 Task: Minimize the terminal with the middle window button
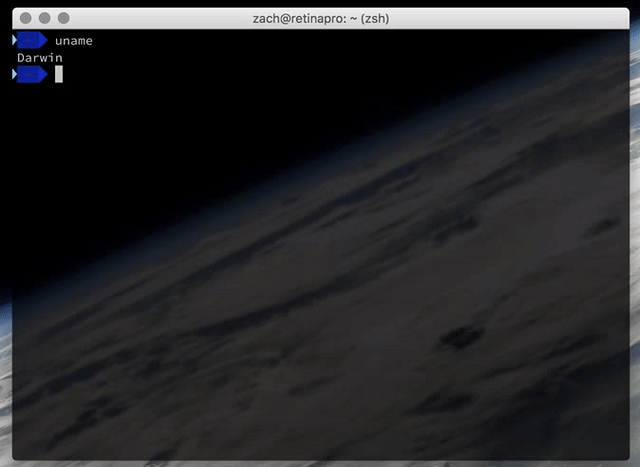pos(44,18)
